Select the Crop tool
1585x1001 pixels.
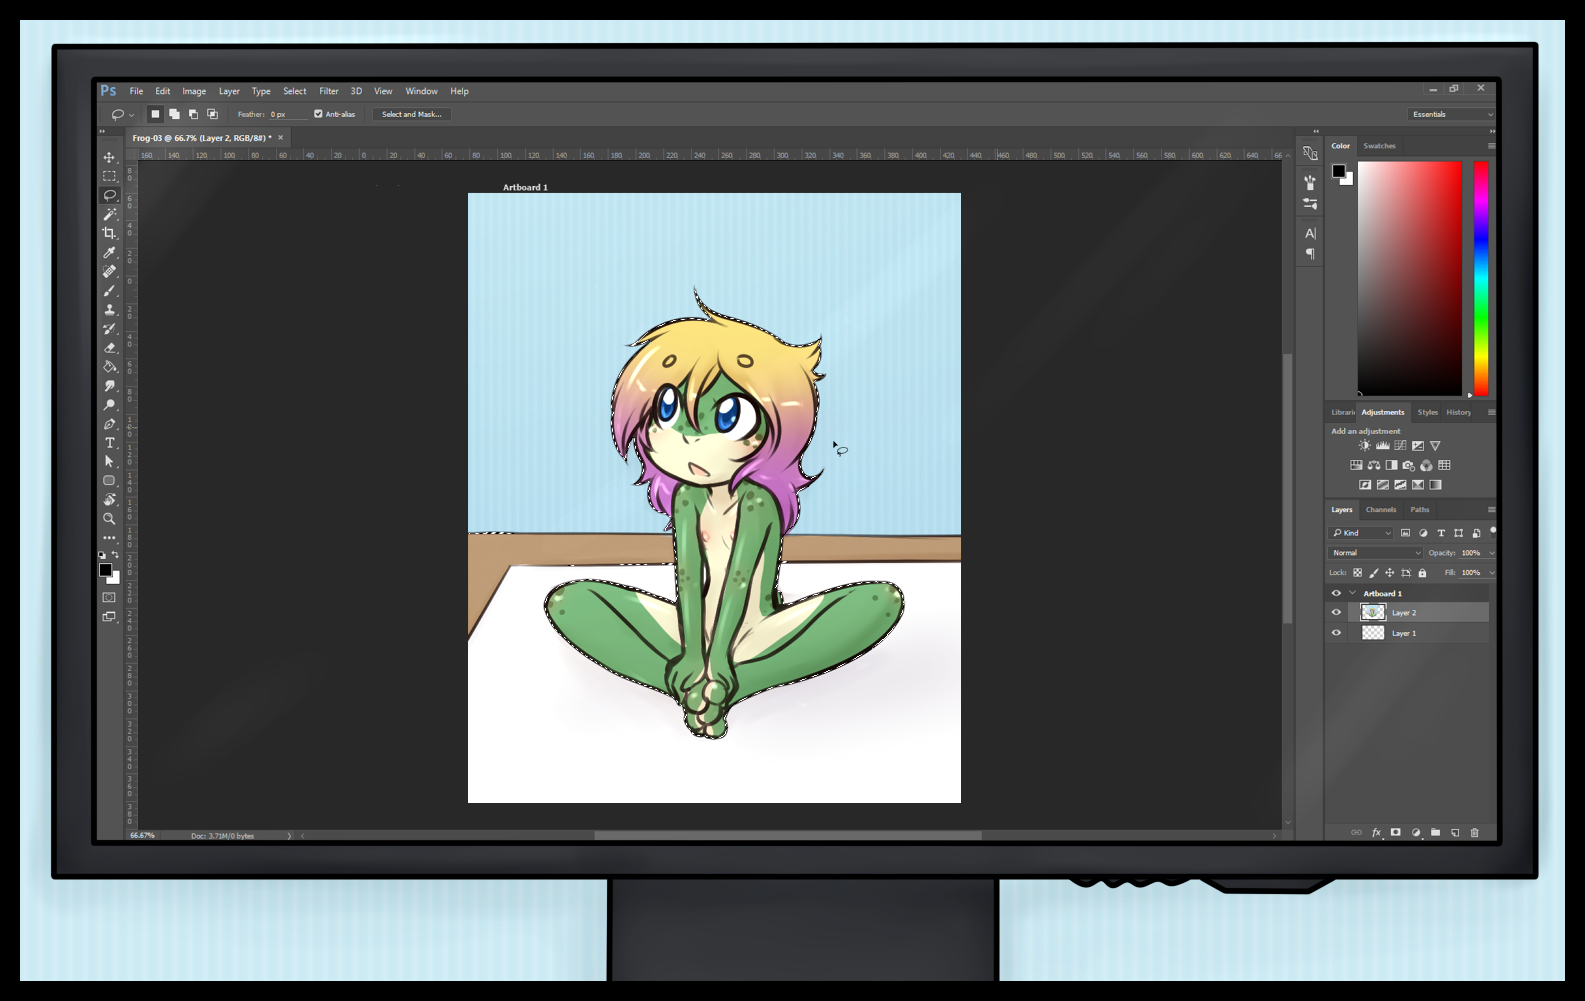tap(109, 233)
